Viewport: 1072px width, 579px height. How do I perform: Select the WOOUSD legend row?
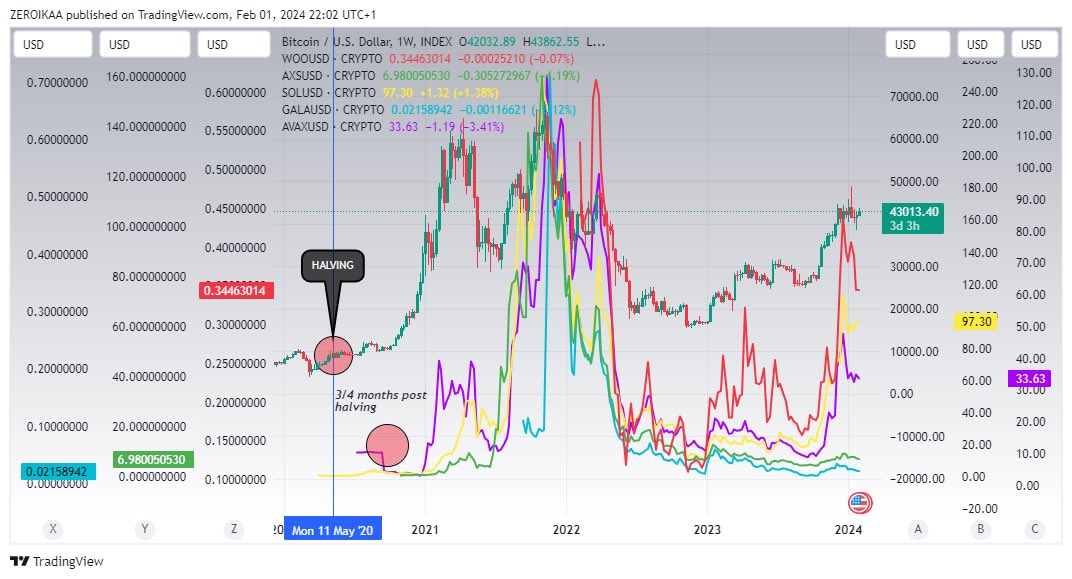[428, 59]
